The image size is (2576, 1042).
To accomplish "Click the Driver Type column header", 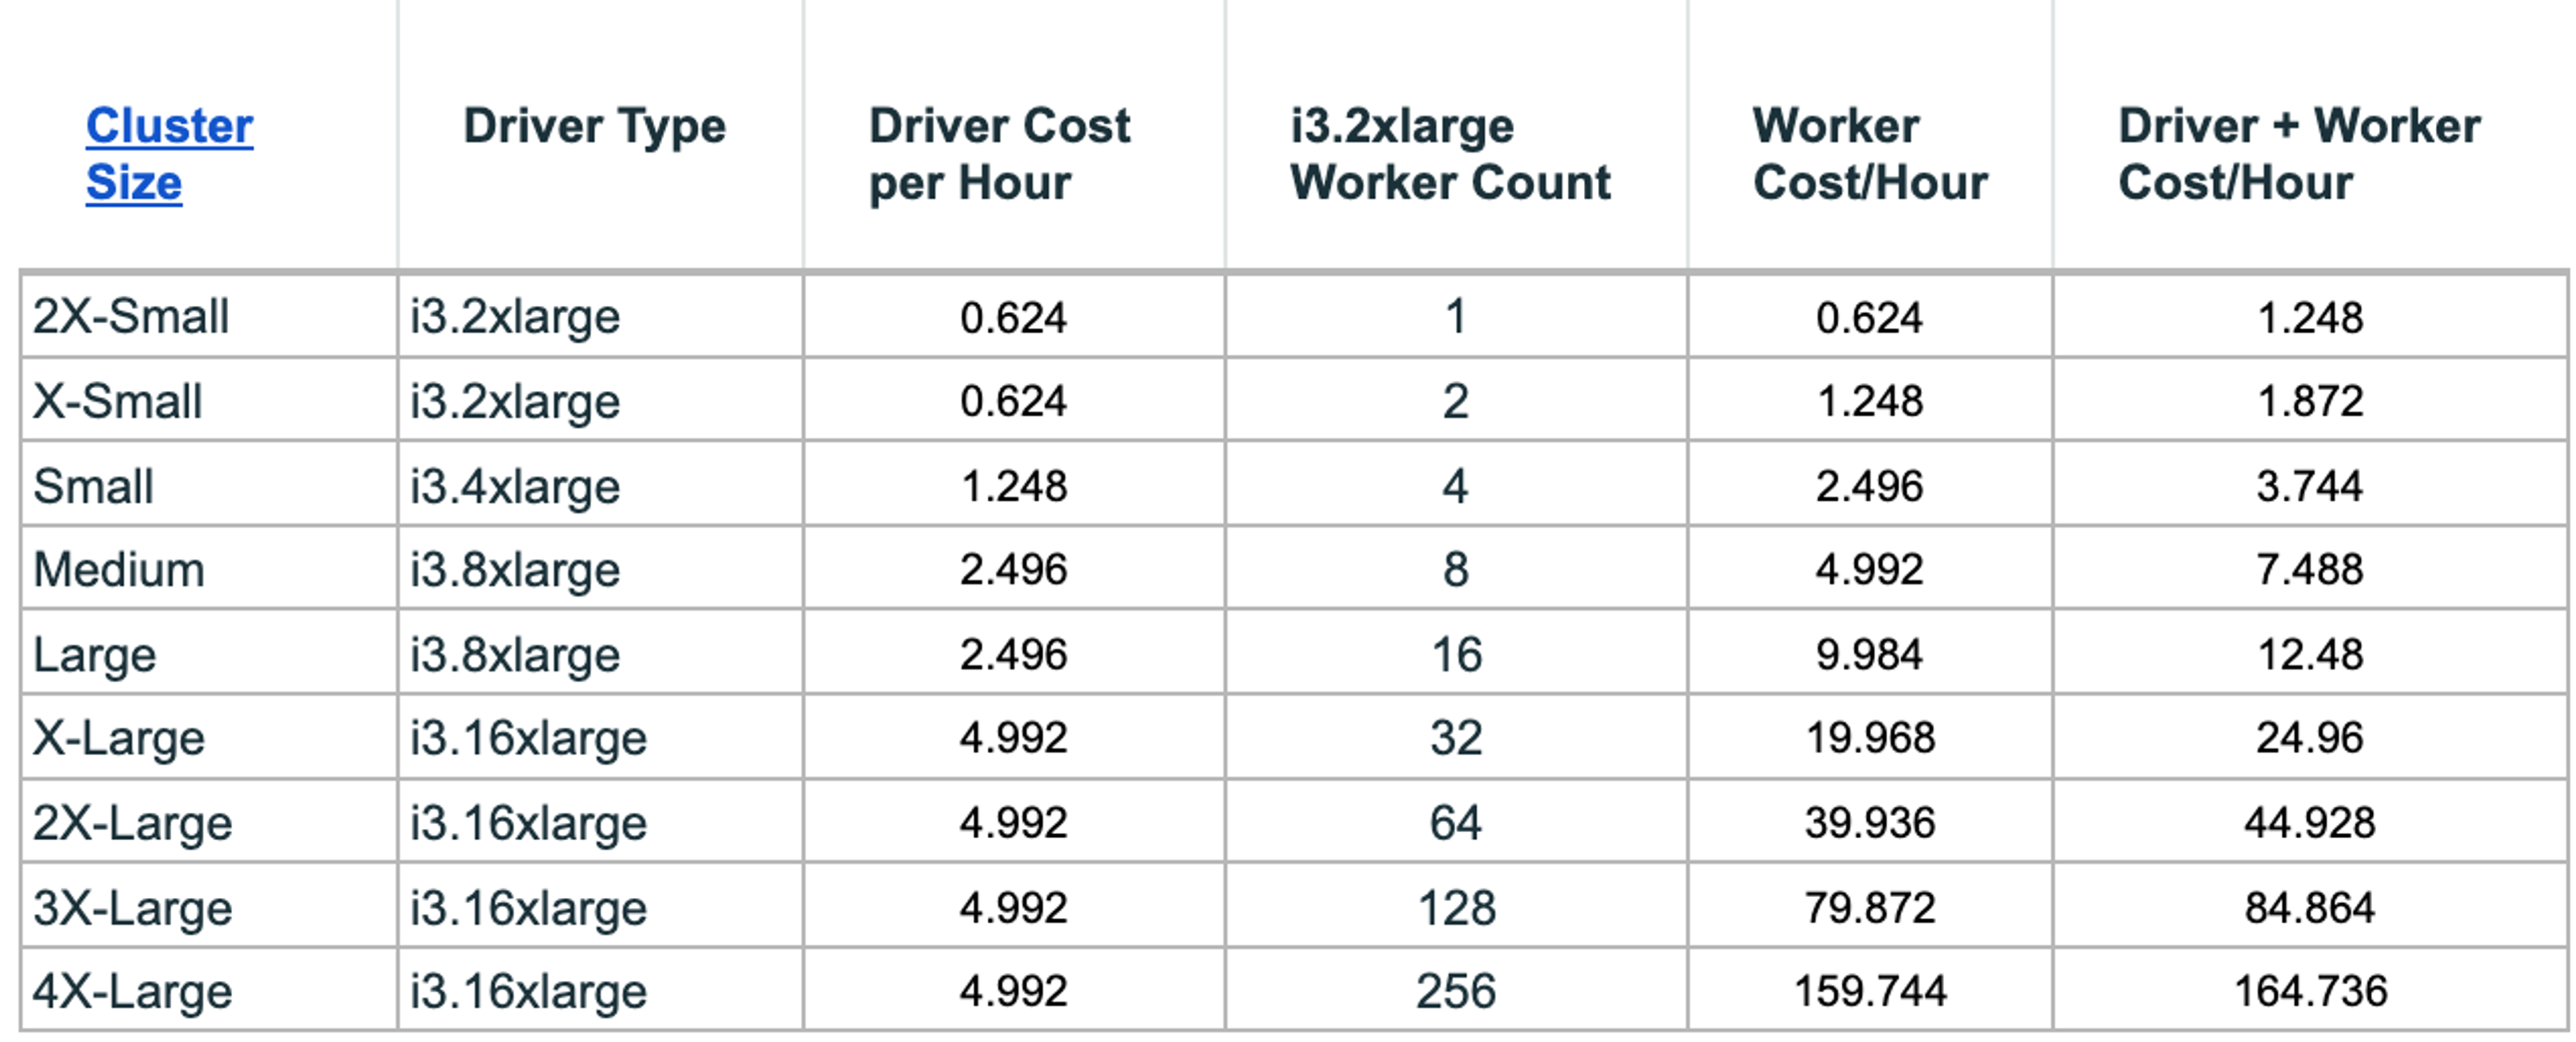I will (x=595, y=127).
